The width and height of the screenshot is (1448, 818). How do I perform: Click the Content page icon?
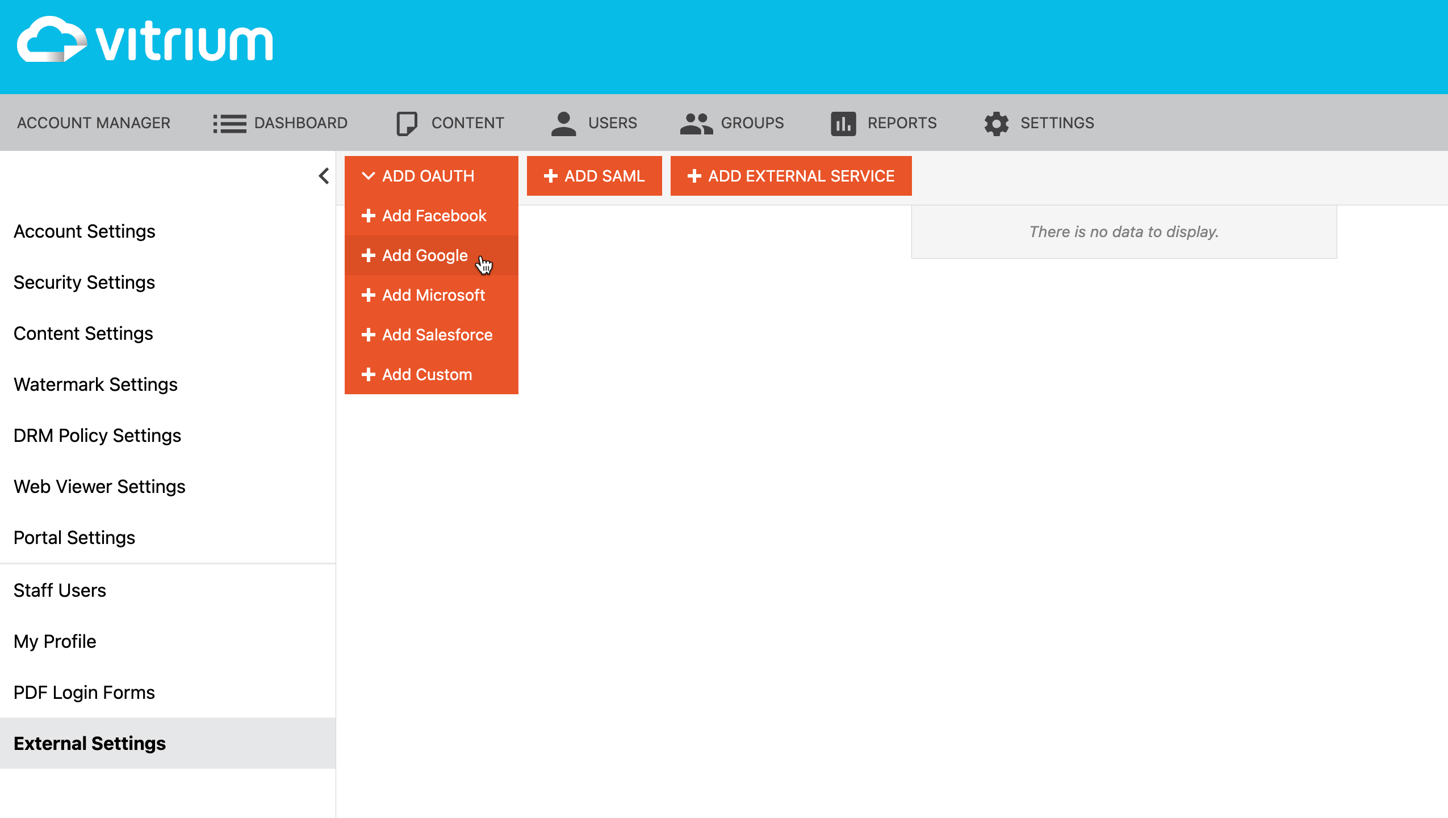point(406,123)
